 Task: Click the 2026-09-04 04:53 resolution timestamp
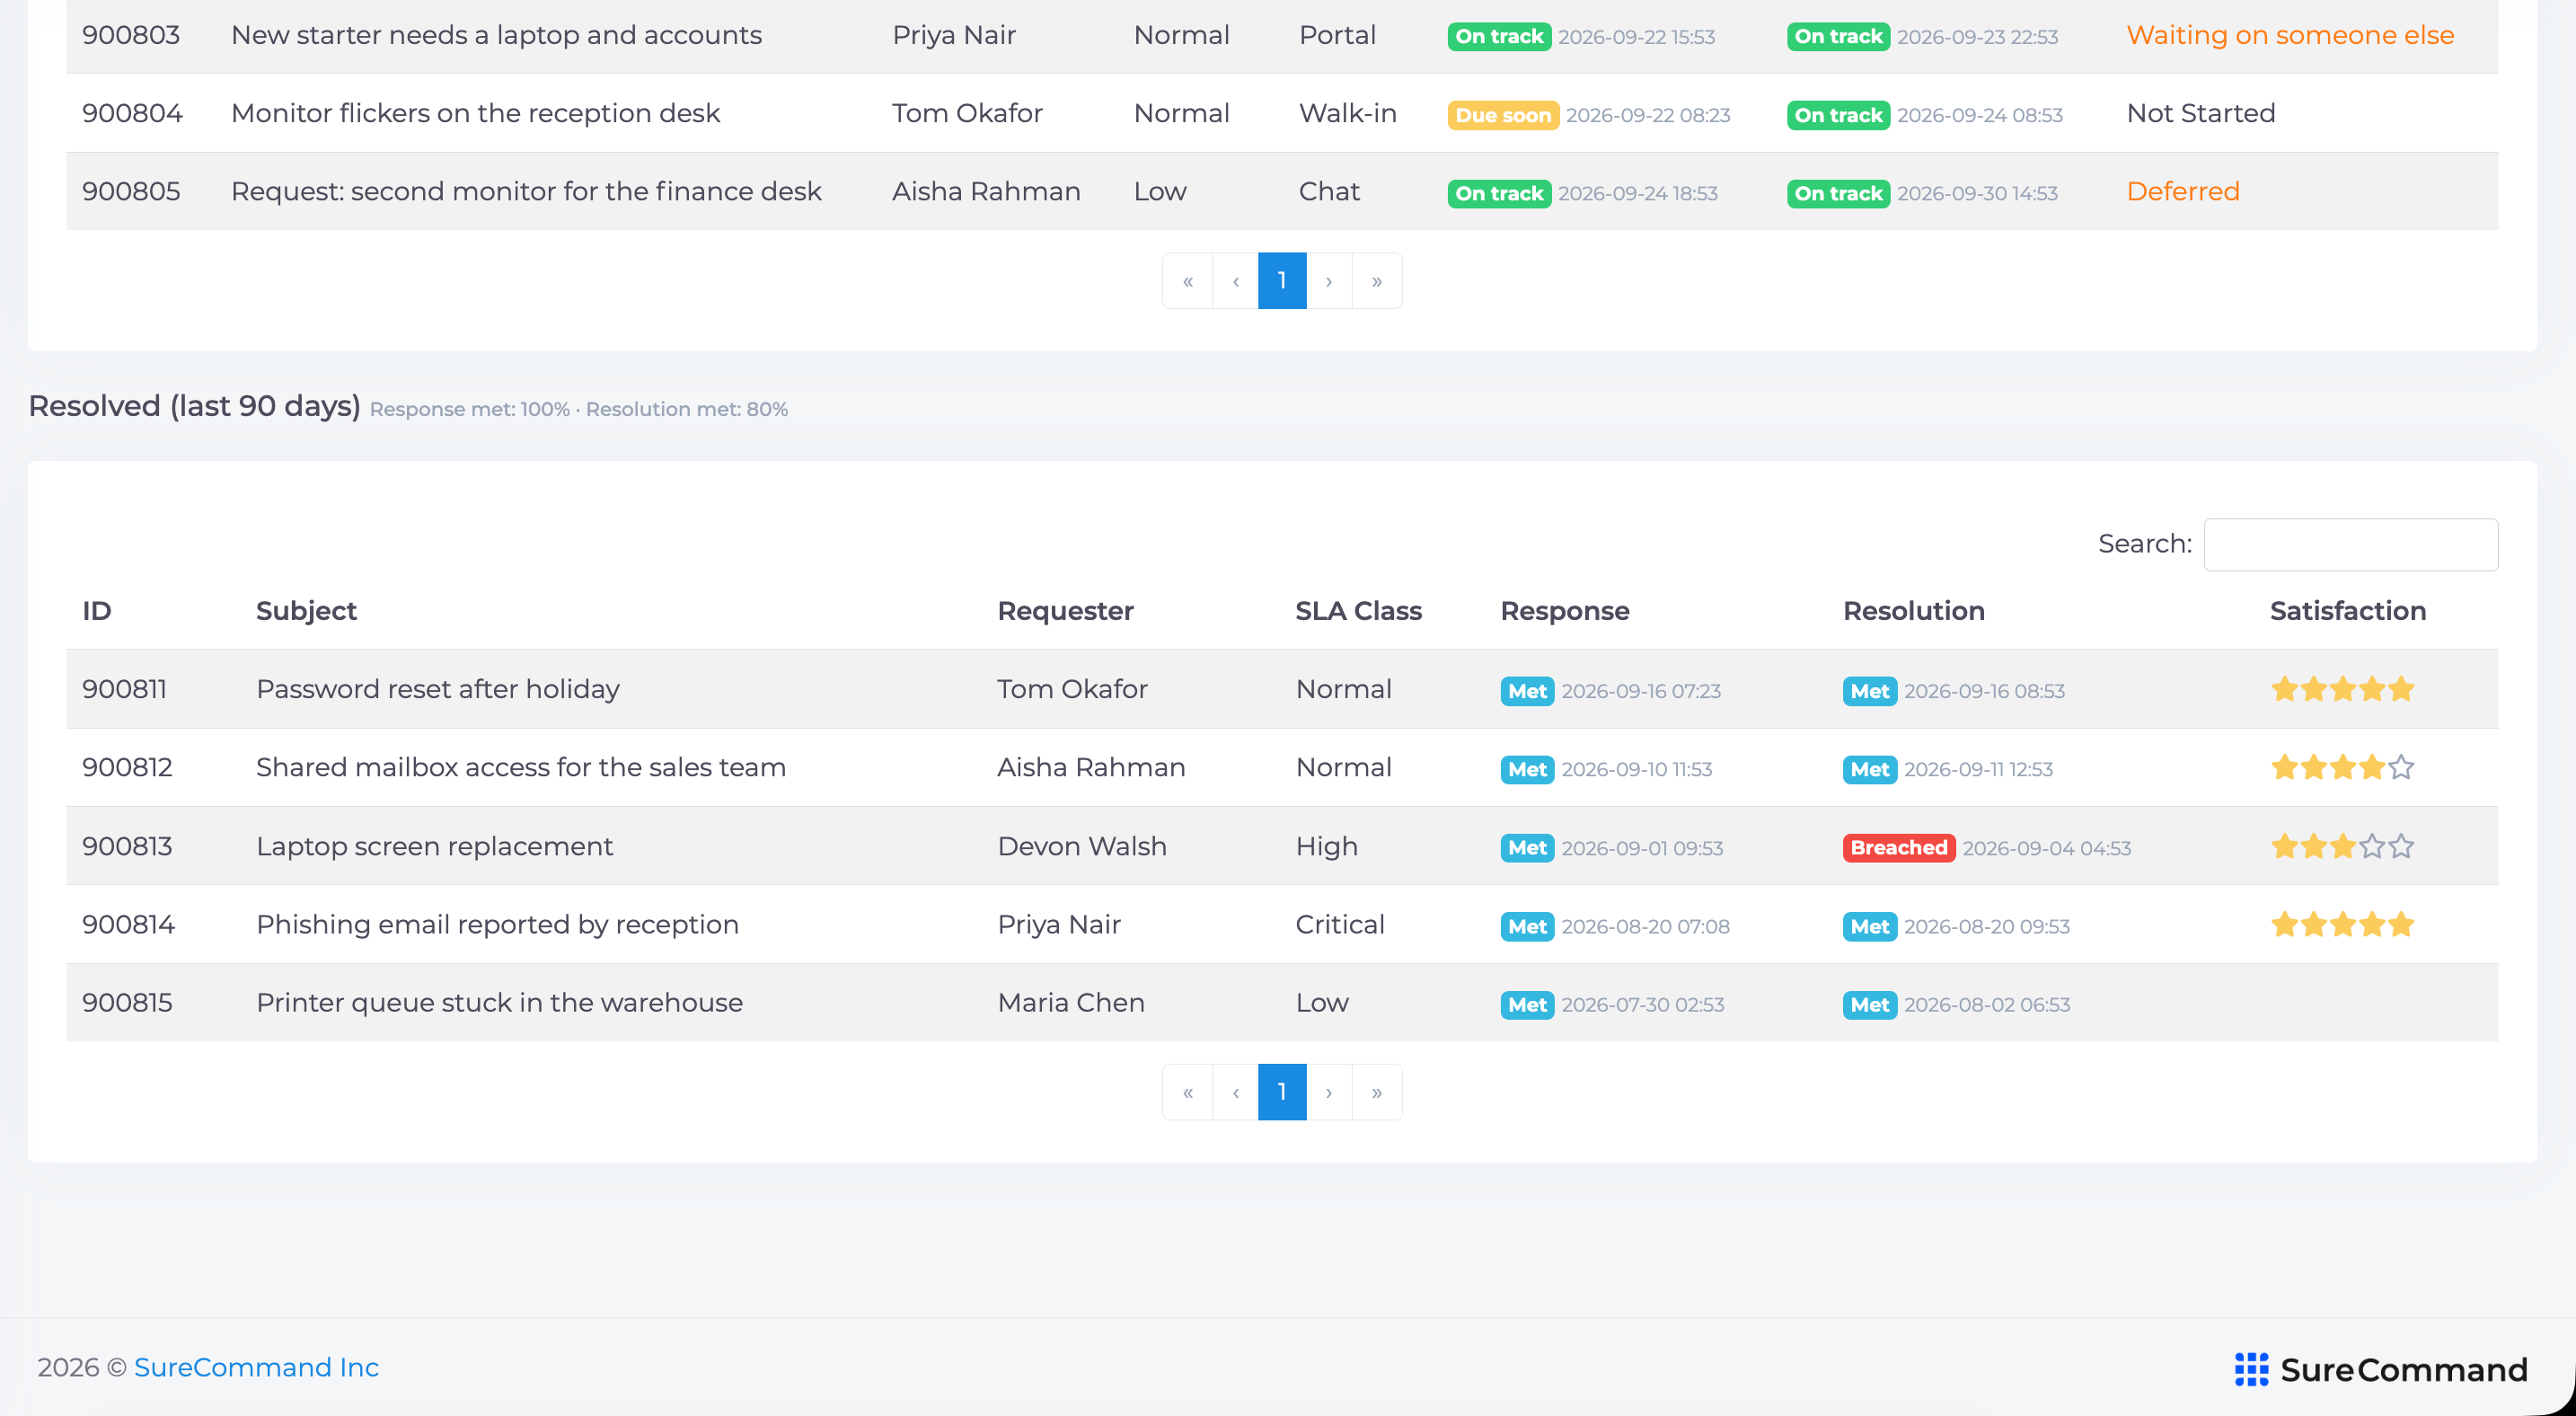pos(2046,848)
